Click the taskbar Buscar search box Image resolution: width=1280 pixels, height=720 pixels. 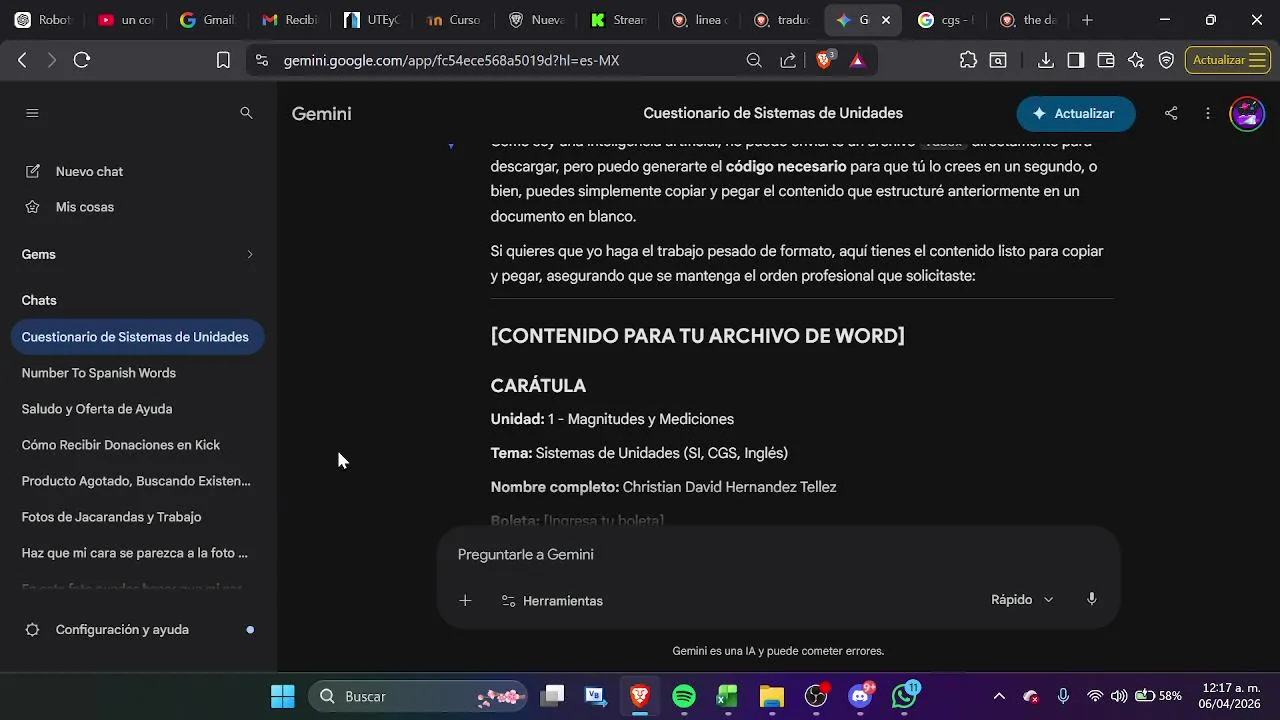pos(419,696)
